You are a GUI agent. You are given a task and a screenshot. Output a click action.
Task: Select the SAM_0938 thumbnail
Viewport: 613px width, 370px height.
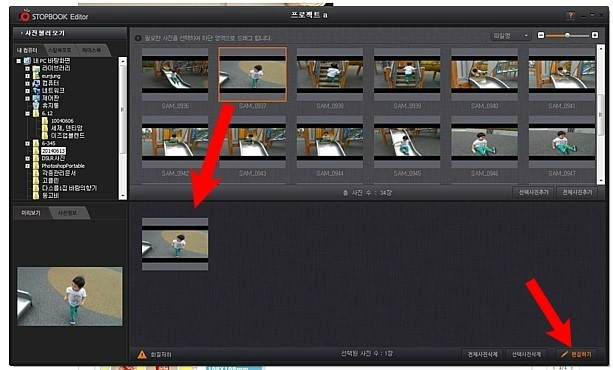[330, 74]
